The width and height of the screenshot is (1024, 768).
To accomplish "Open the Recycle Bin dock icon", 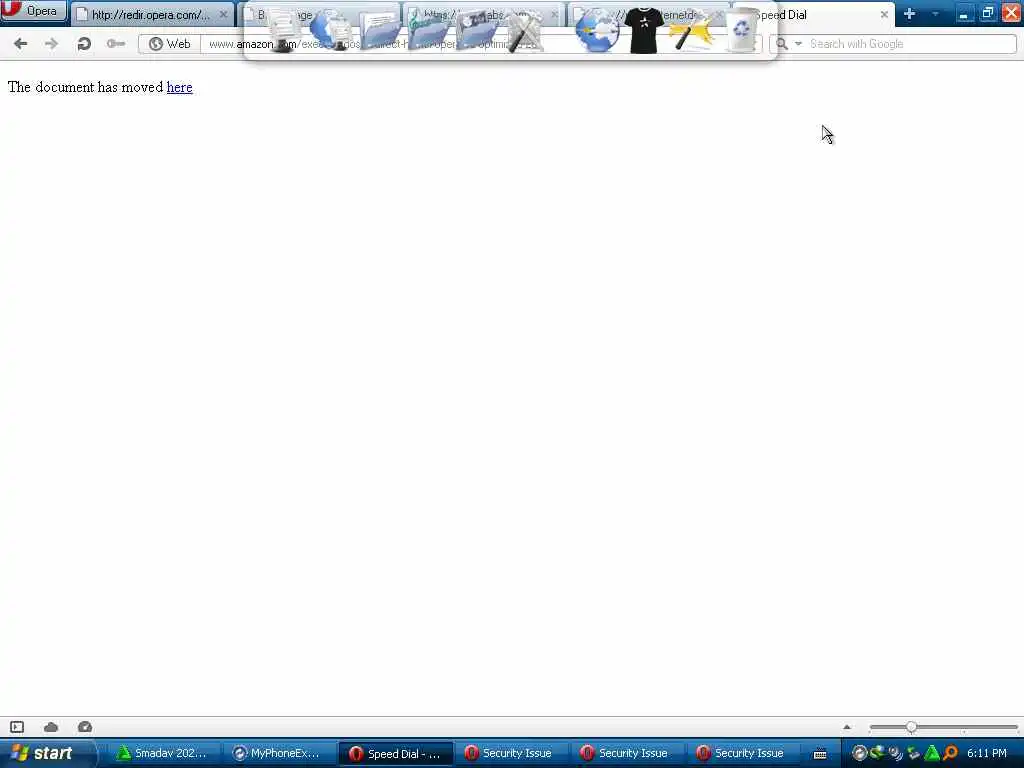I will [741, 29].
